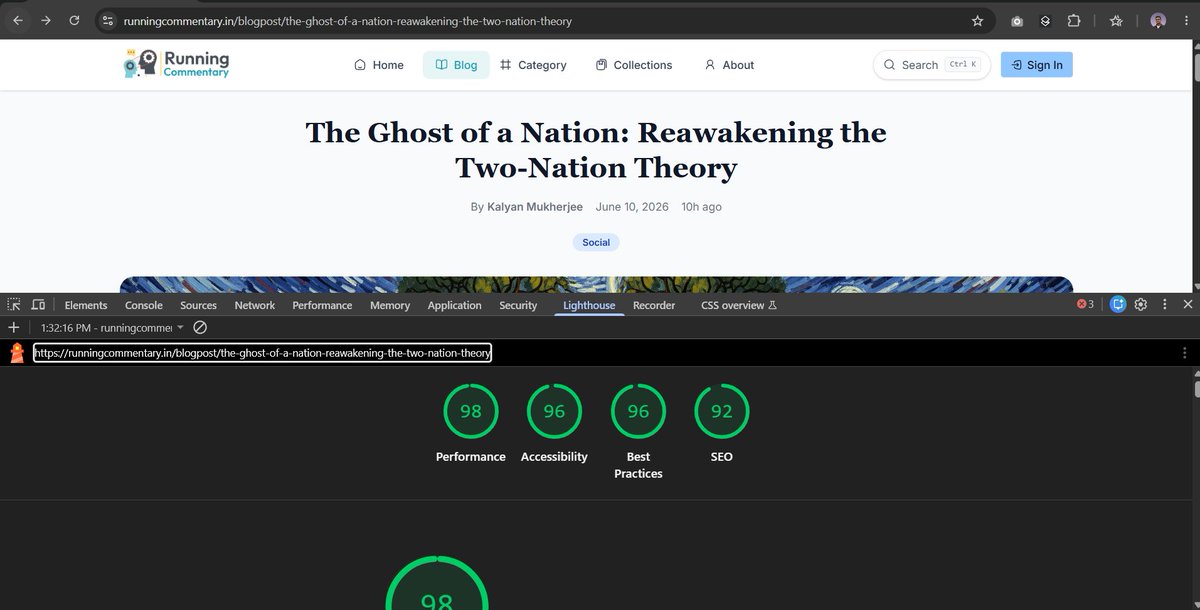The height and width of the screenshot is (610, 1200).
Task: Open the About page link
Action: click(x=729, y=65)
